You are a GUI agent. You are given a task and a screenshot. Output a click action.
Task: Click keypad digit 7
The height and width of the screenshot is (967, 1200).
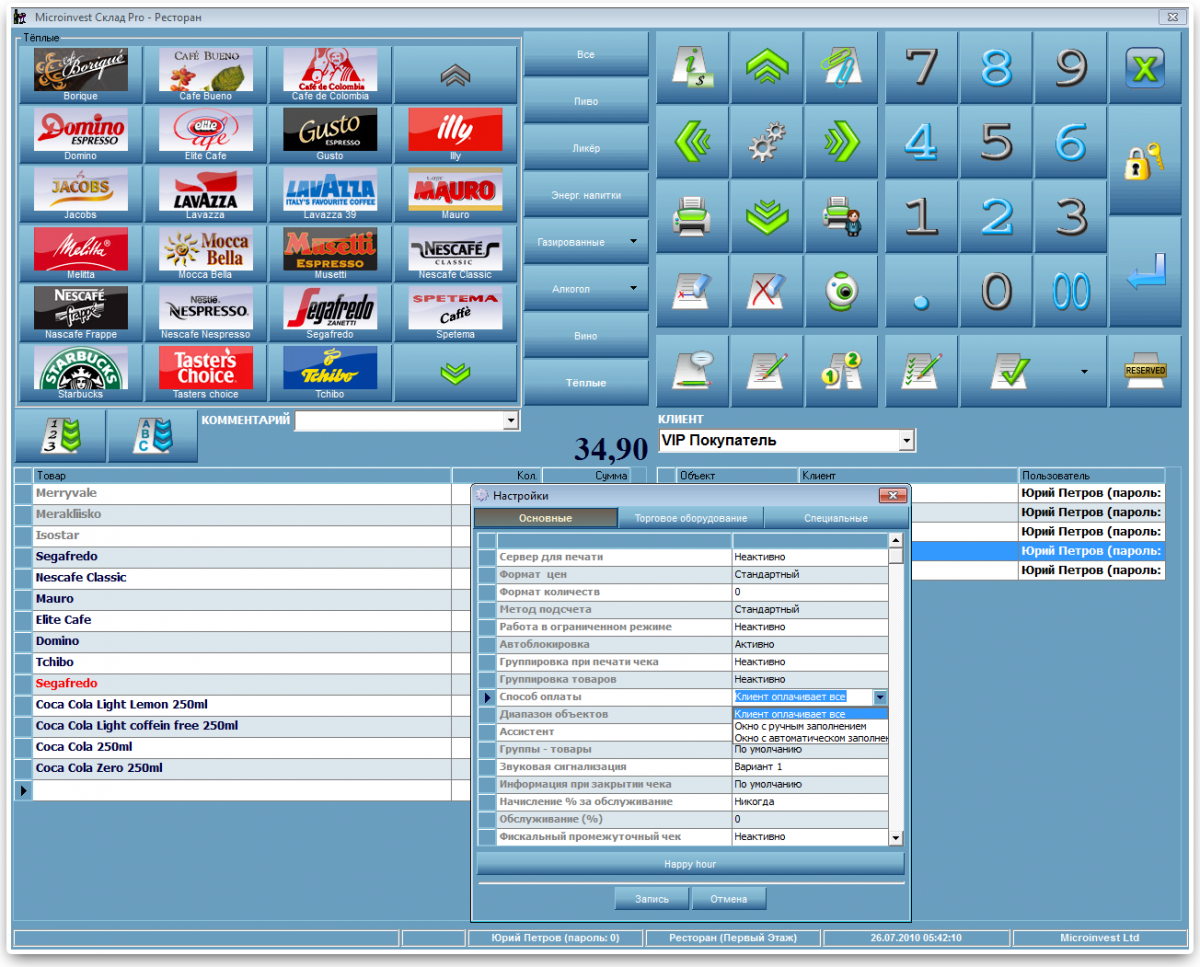(921, 68)
